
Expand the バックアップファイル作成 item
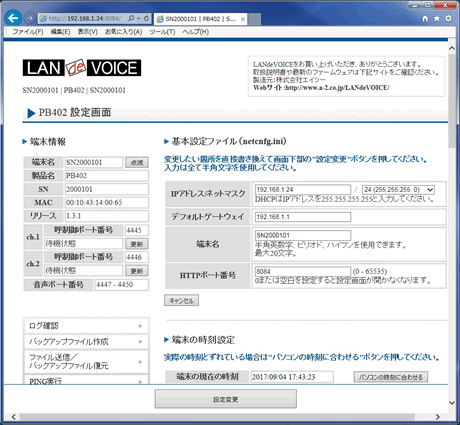[86, 342]
